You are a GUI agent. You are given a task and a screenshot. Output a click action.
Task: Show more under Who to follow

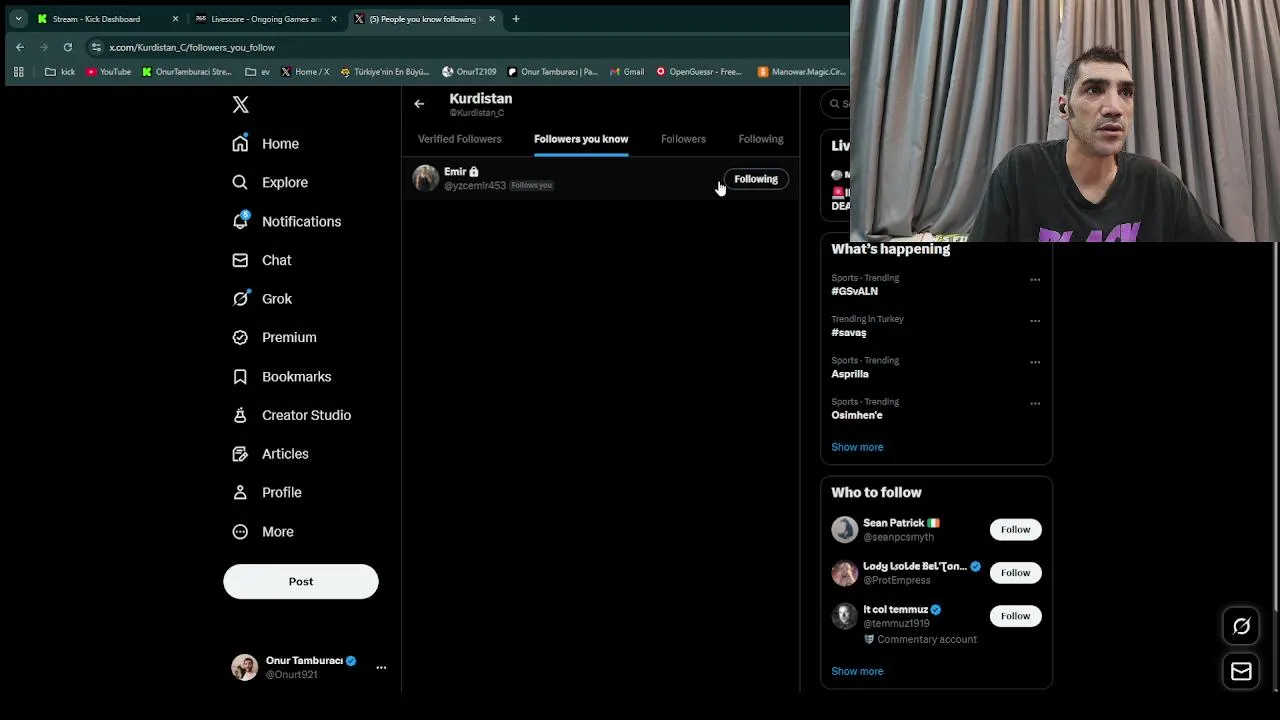pos(857,671)
